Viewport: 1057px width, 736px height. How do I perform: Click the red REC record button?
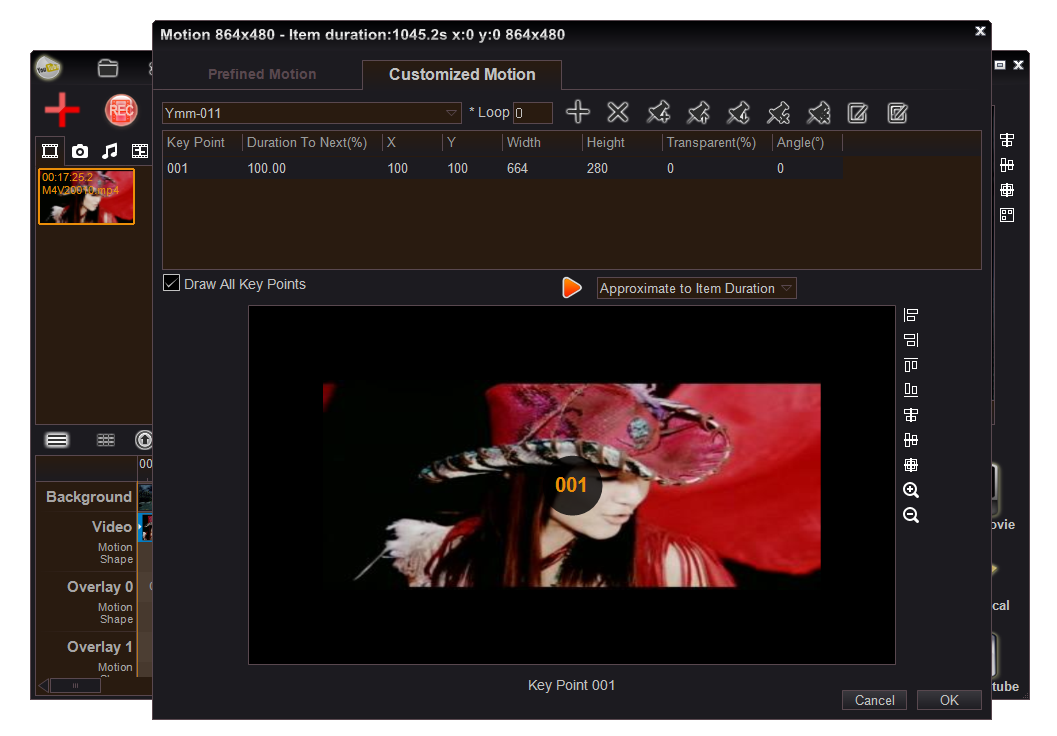tap(121, 110)
